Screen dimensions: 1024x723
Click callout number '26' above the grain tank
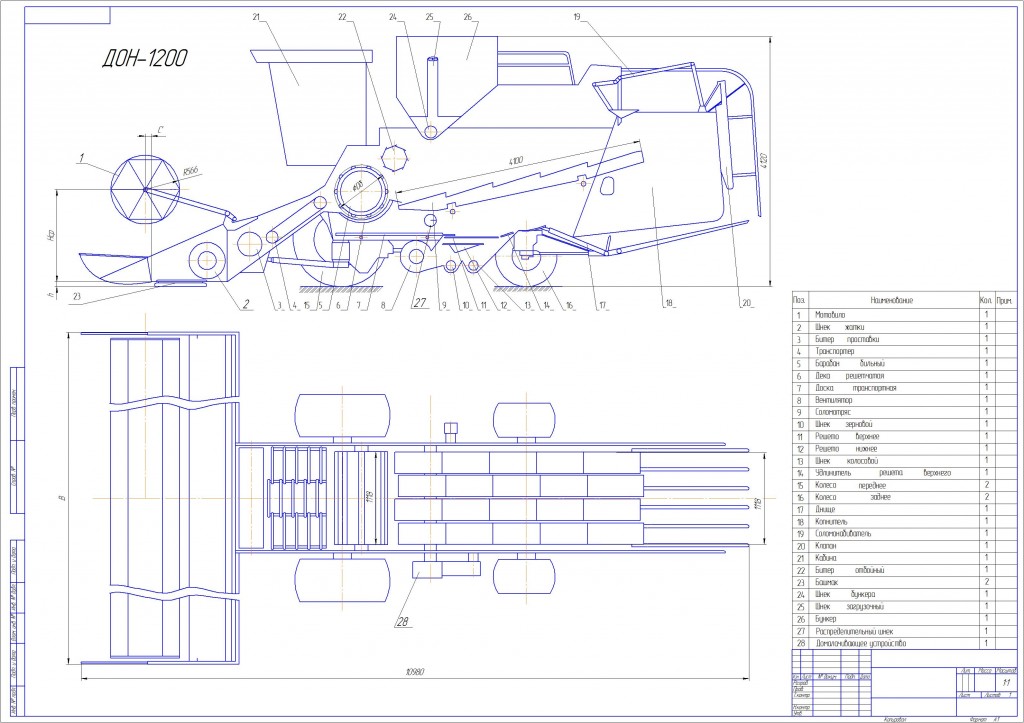(468, 17)
